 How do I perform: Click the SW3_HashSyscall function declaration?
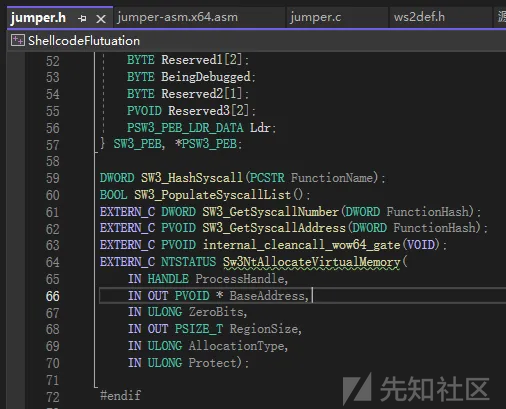[192, 178]
